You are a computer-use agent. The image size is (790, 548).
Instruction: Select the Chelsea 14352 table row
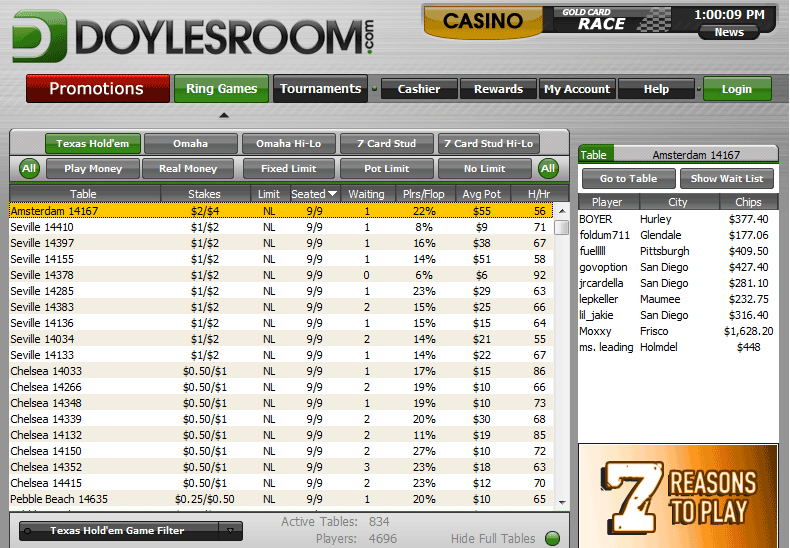281,467
